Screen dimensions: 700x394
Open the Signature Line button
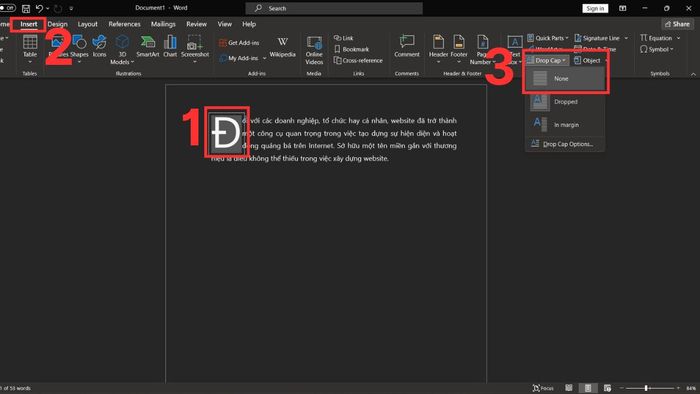pos(597,38)
